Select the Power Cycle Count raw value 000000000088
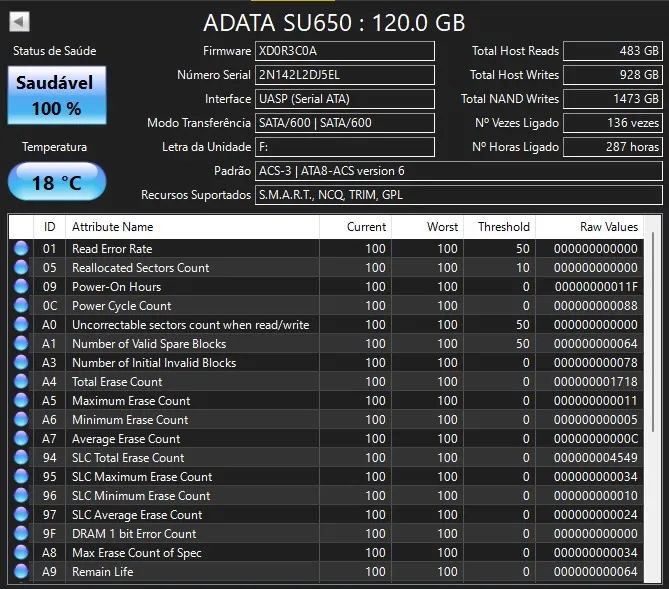The image size is (669, 589). click(x=596, y=306)
